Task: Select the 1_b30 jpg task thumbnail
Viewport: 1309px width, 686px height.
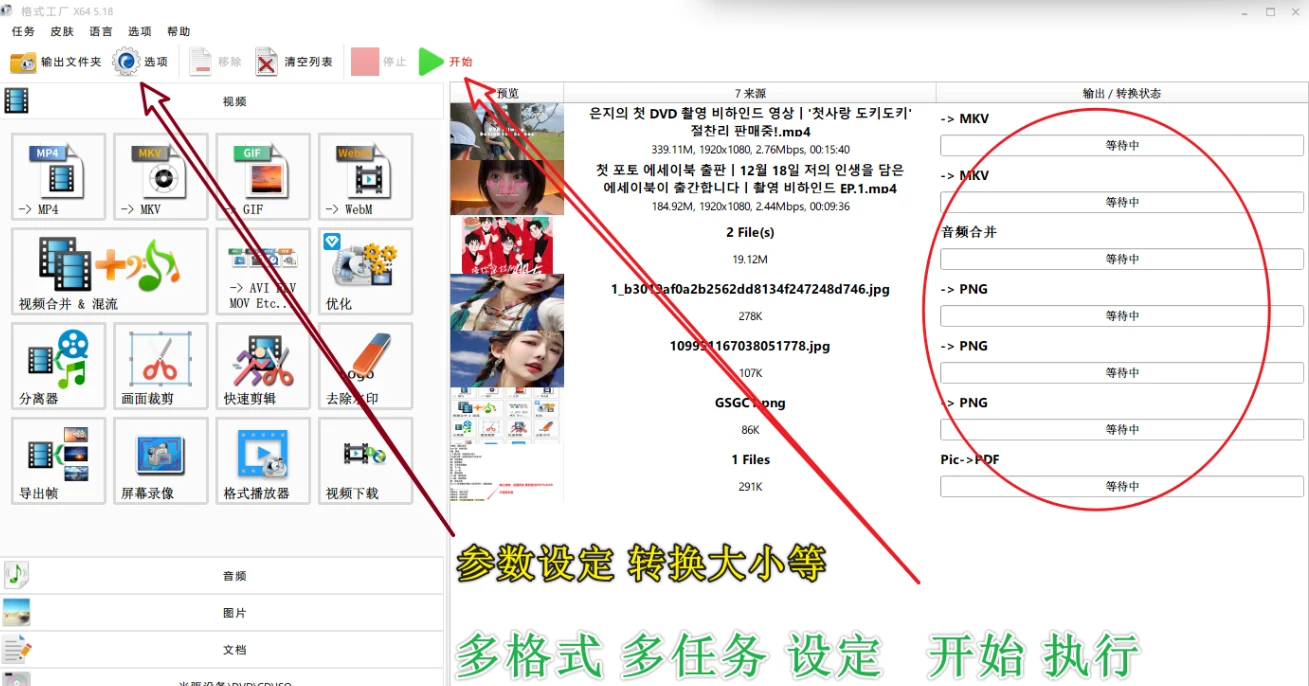Action: [507, 302]
